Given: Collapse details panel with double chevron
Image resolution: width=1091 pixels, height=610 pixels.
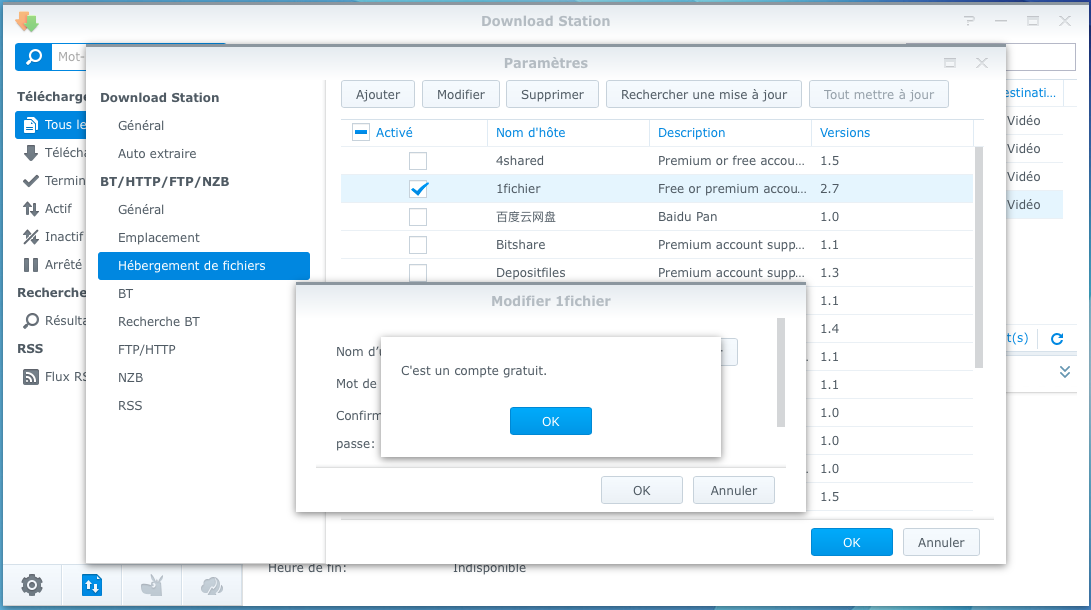Looking at the screenshot, I should point(1065,372).
